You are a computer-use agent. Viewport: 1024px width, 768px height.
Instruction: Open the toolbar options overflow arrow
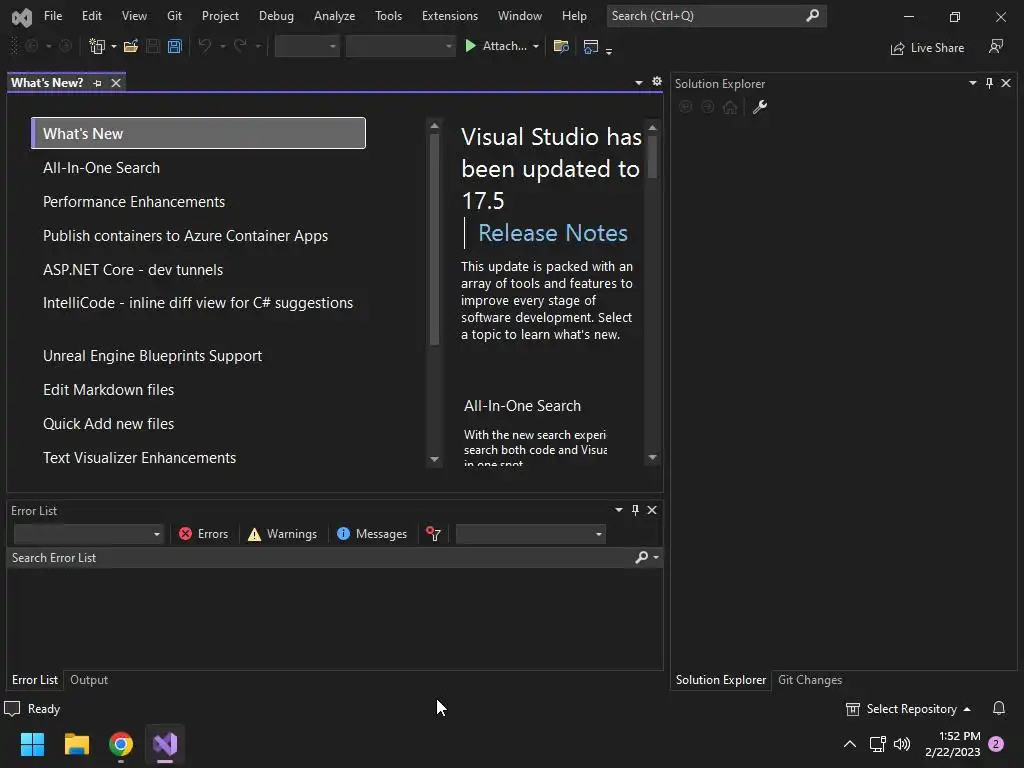coord(609,50)
